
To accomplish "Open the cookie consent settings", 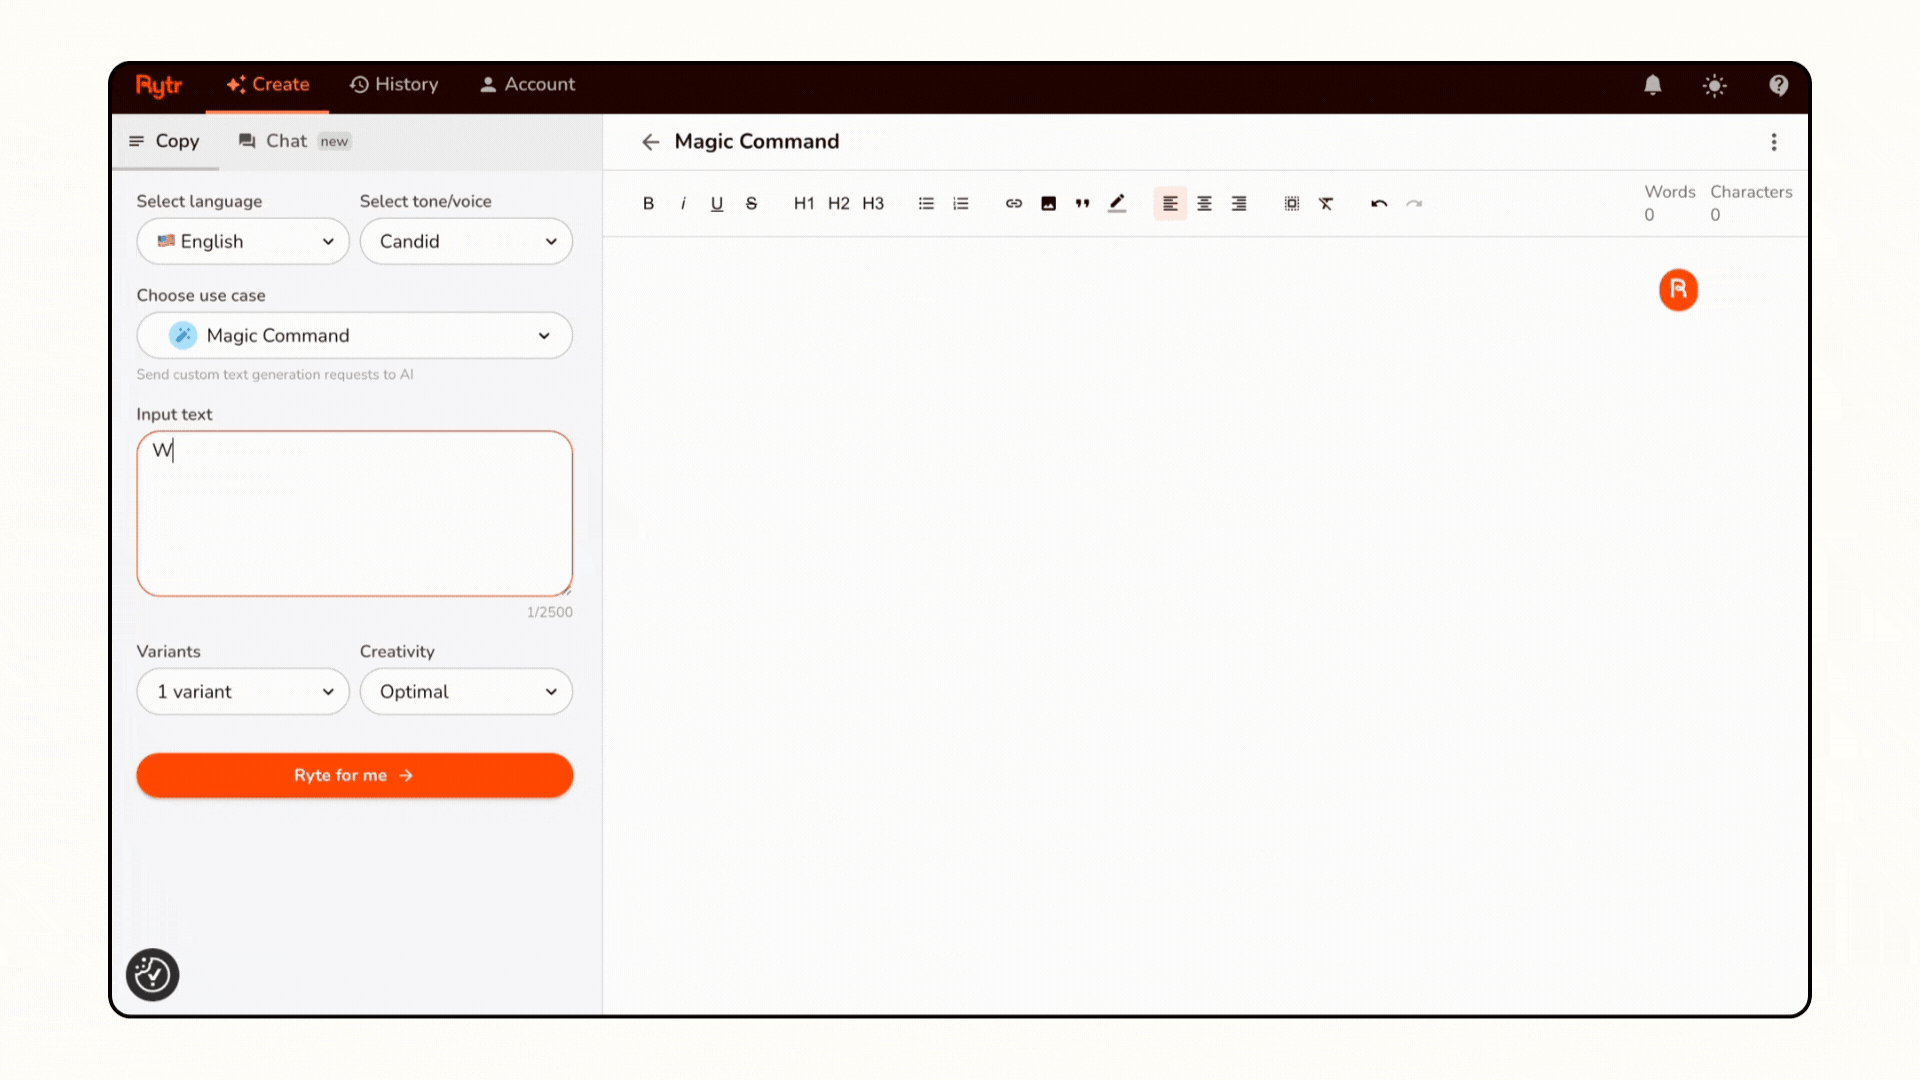I will click(152, 975).
